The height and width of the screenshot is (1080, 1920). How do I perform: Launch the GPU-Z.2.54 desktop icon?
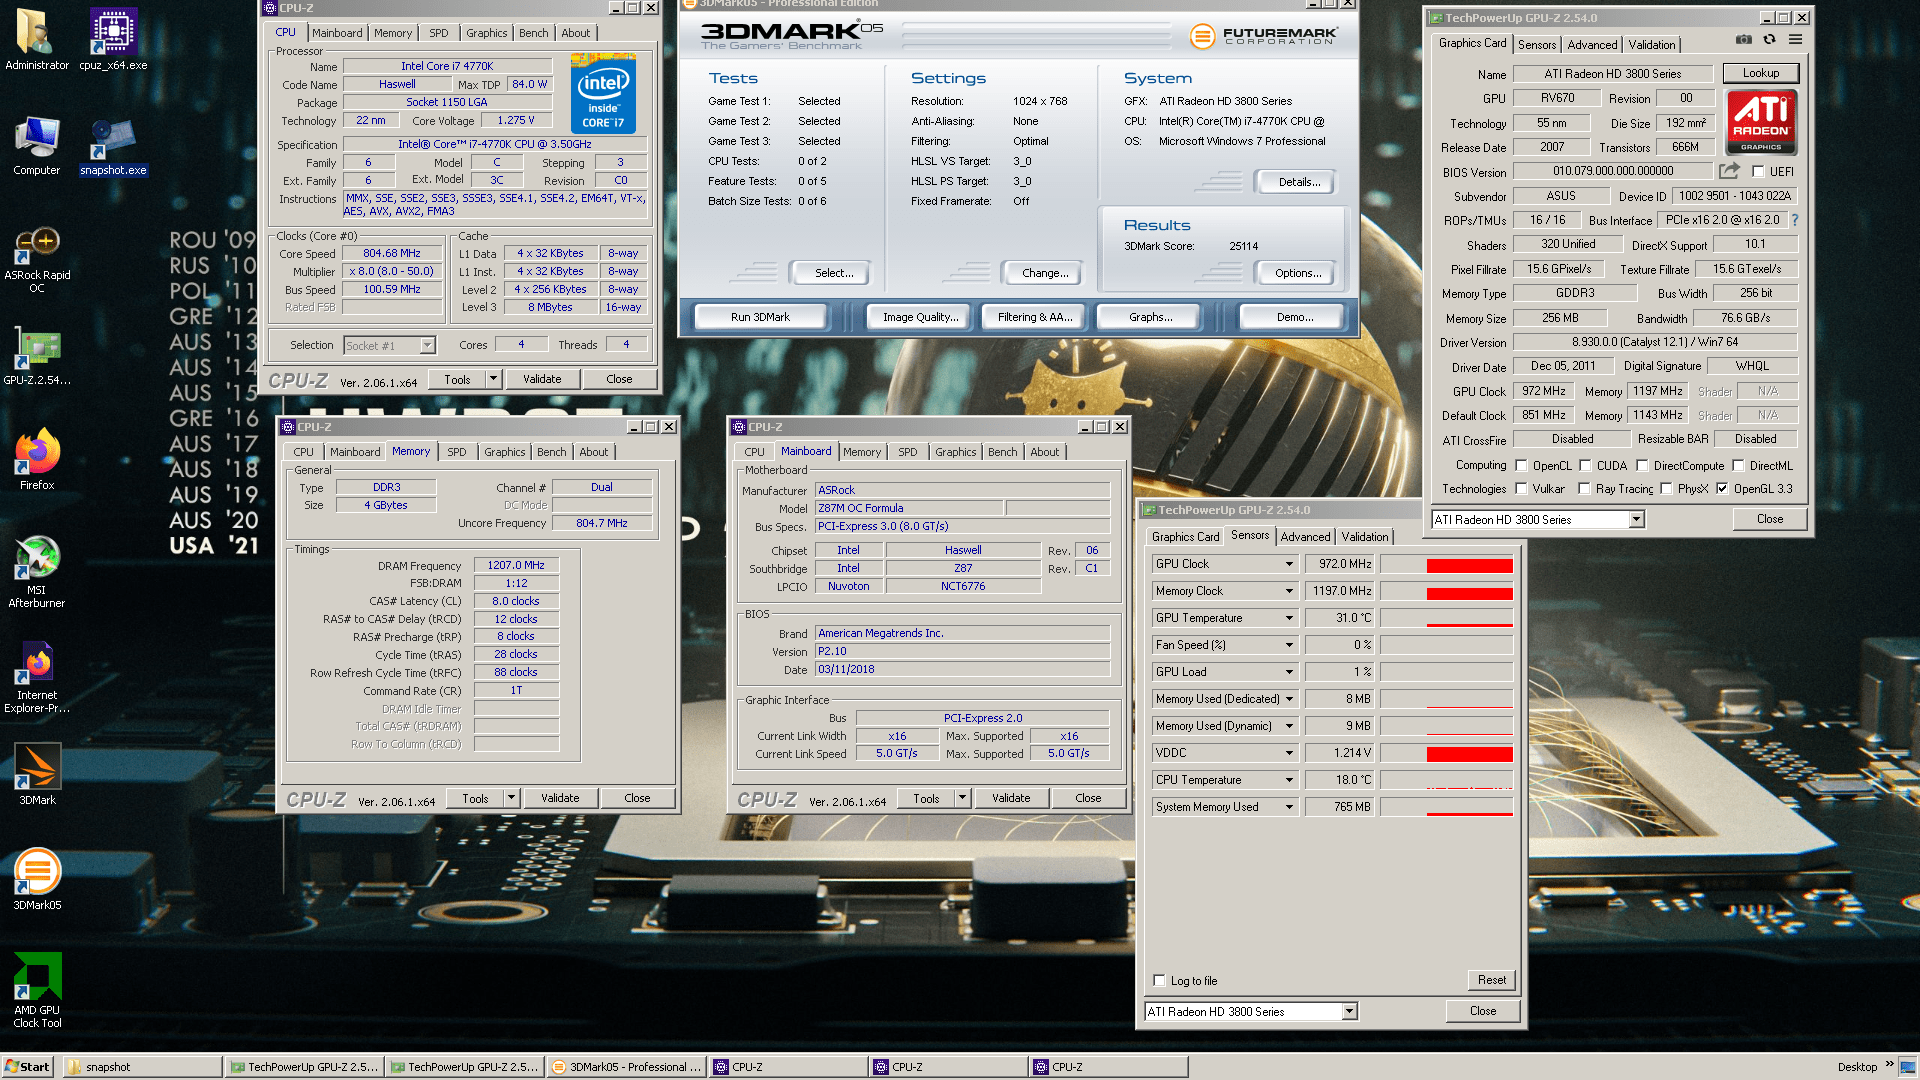coord(37,356)
